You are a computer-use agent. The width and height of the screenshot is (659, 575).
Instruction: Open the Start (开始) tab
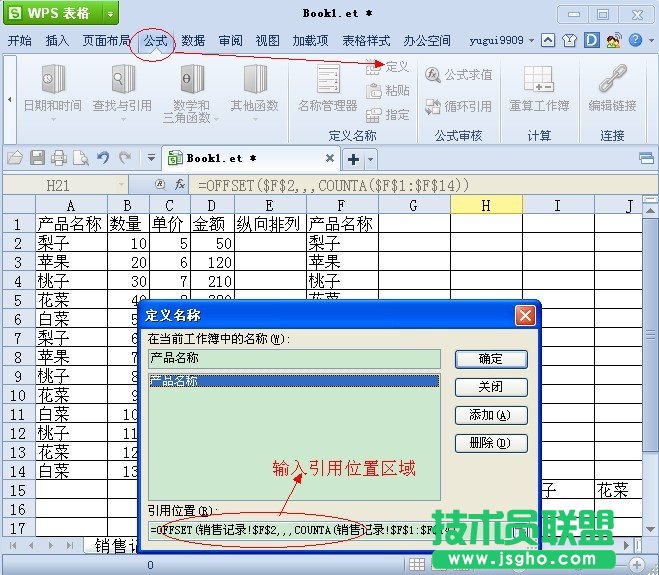[x=19, y=40]
